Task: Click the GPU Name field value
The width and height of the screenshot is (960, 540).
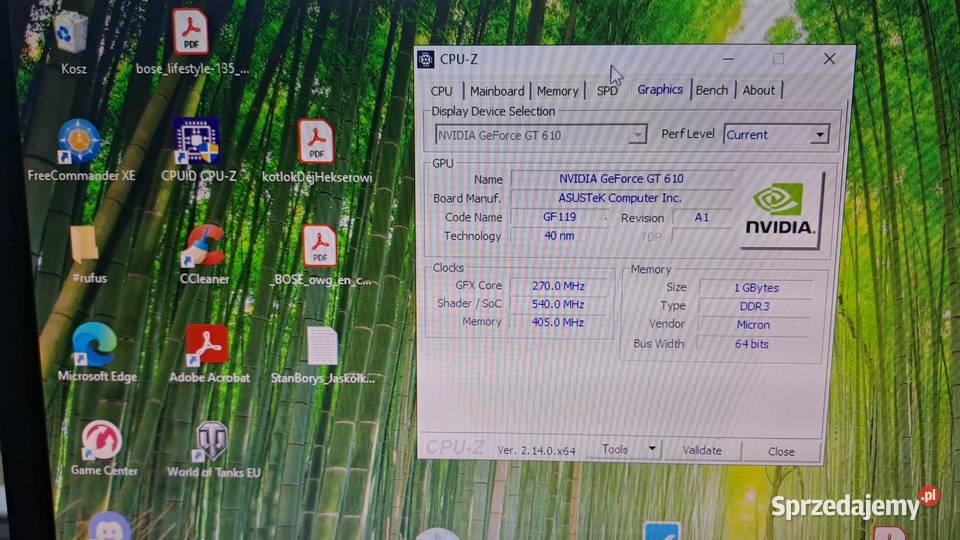Action: (x=621, y=179)
